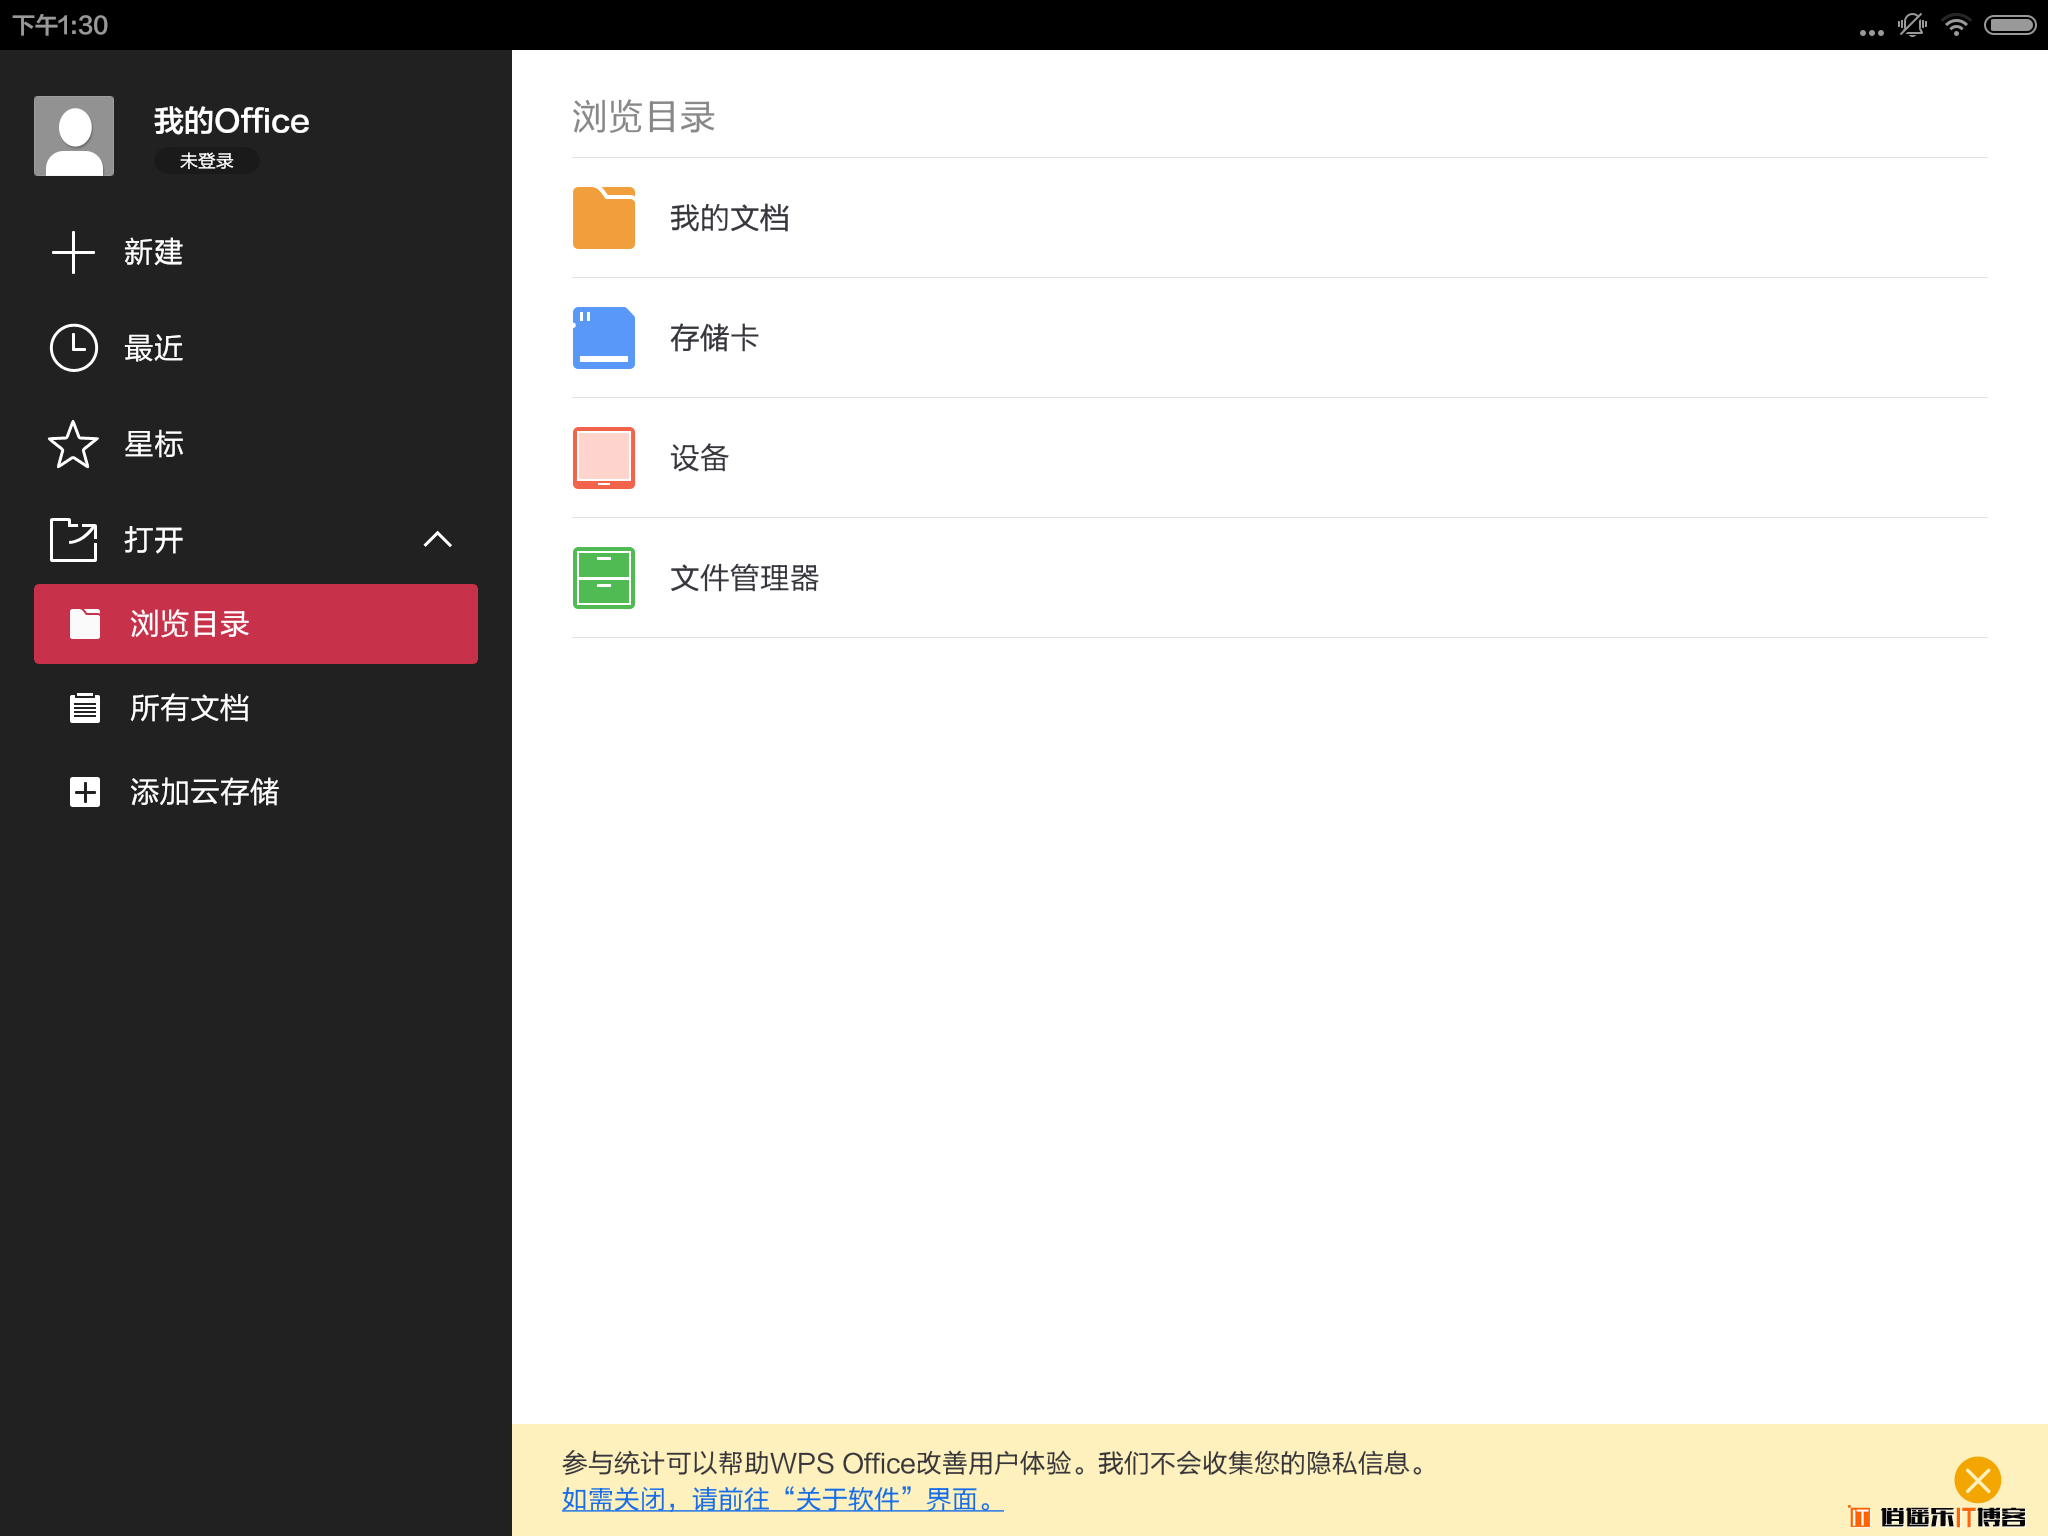The width and height of the screenshot is (2048, 1536).
Task: Tap the Wi-Fi icon in status bar
Action: point(1957,25)
